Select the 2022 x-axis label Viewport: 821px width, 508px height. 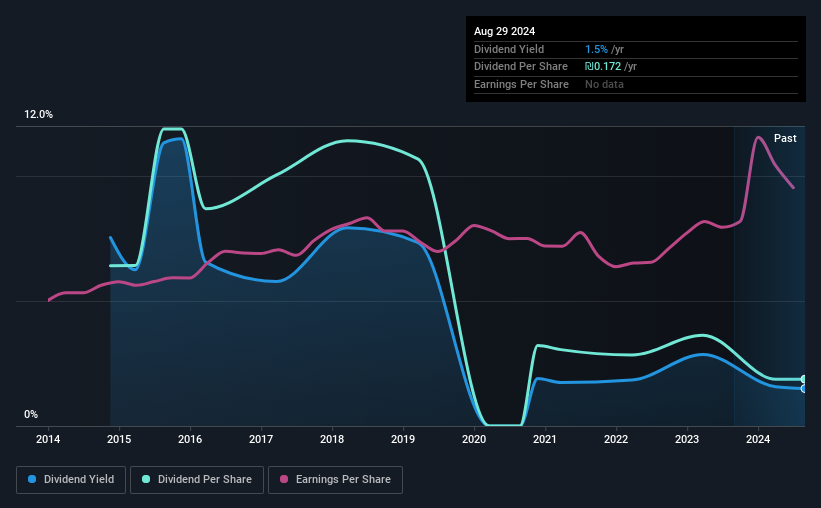coord(616,439)
